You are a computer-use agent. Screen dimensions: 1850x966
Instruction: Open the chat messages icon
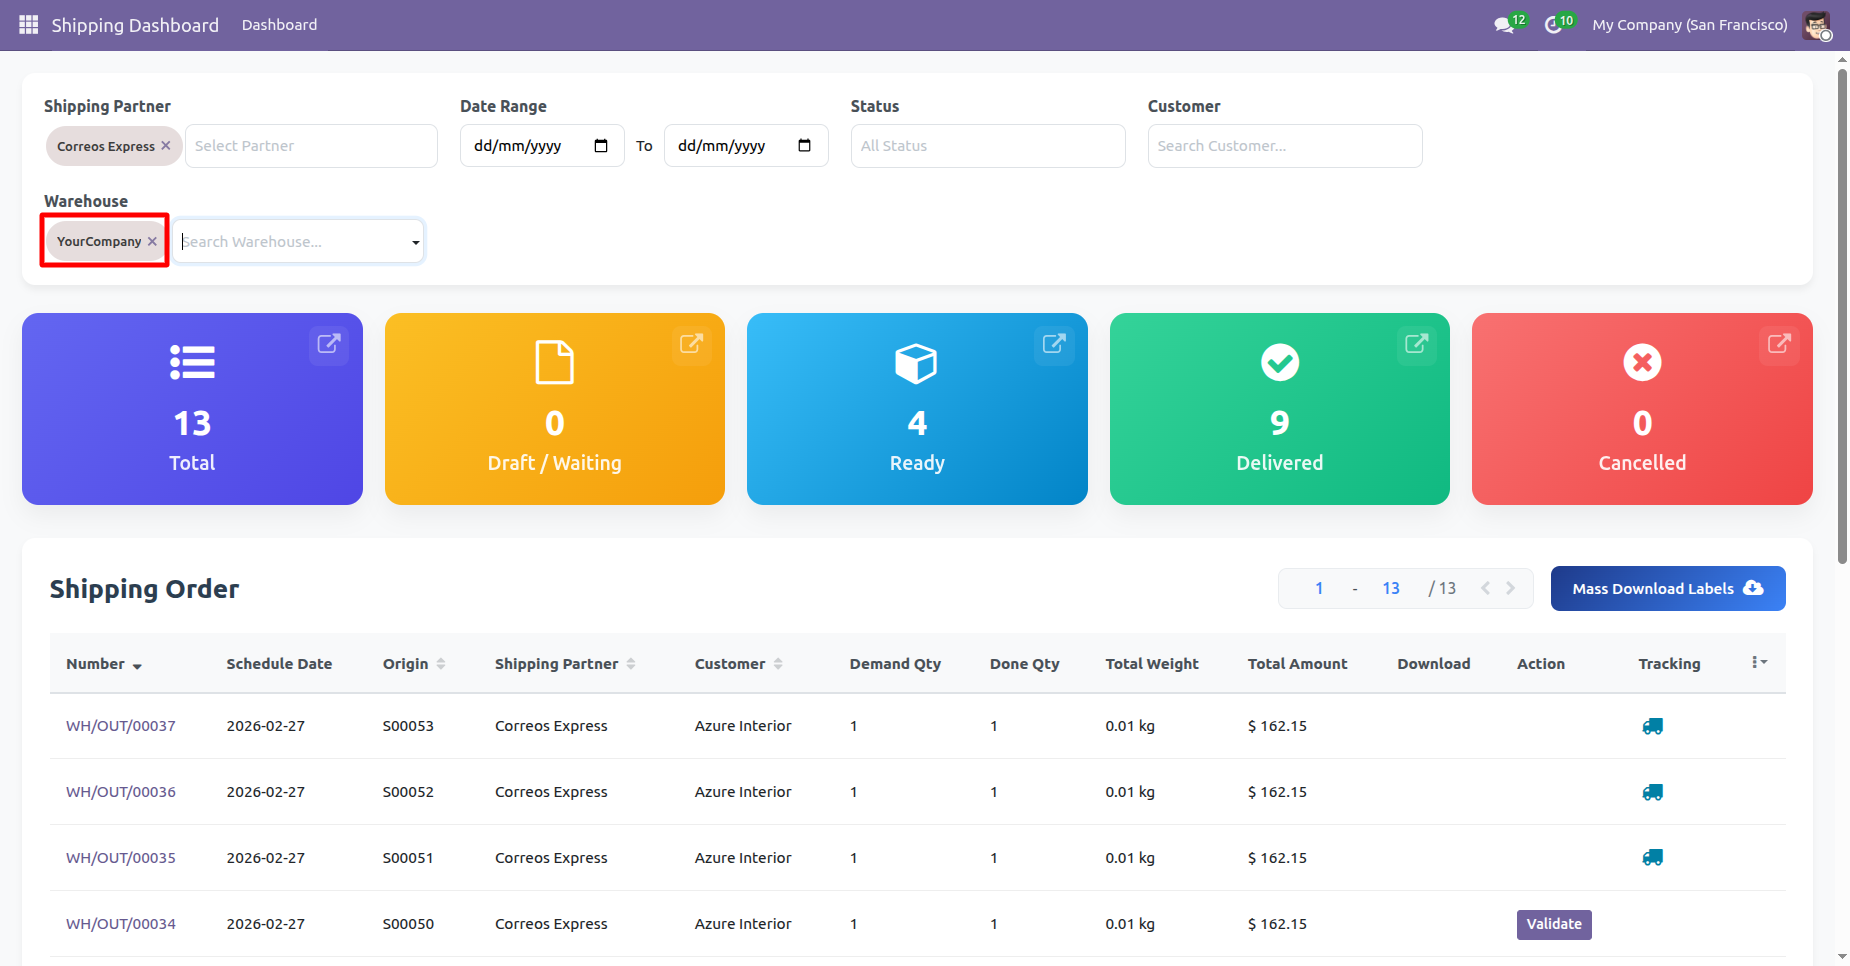point(1504,25)
